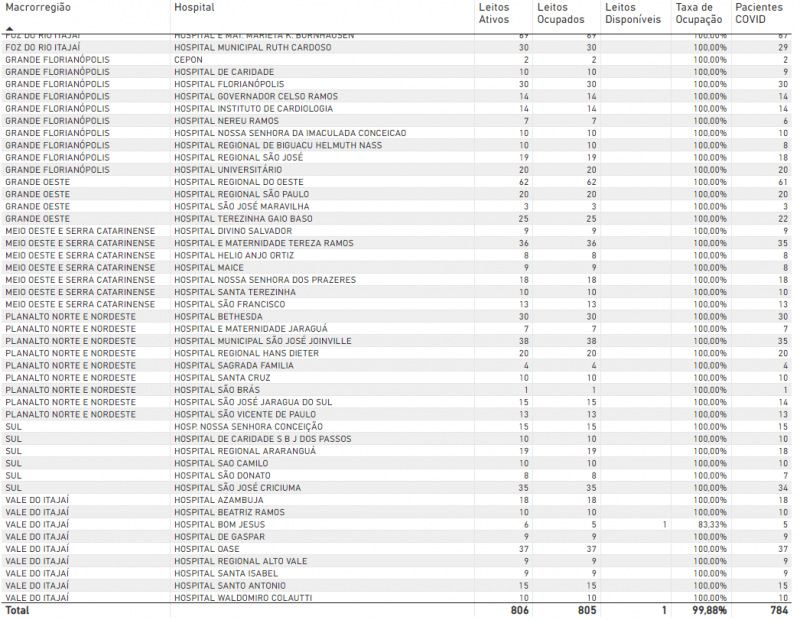This screenshot has height=620, width=800.
Task: Select HOSPITAL MUNICIPAL SÃO JOSÉ JOINVILLE cell
Action: (x=263, y=341)
